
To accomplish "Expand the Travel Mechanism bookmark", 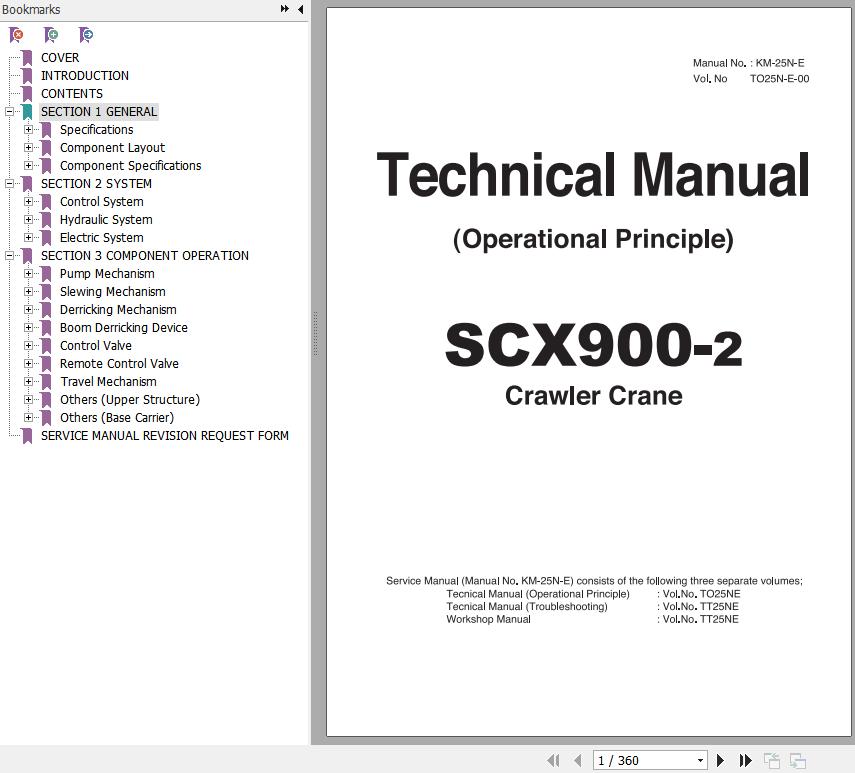I will pos(28,382).
